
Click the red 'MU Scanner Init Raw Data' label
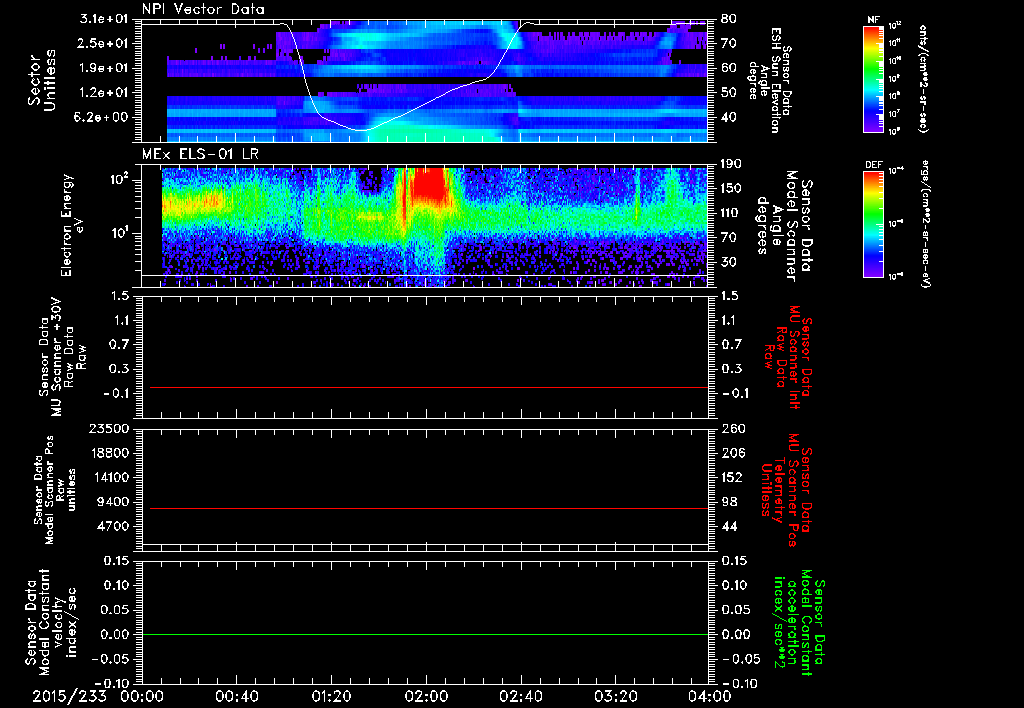(x=788, y=357)
